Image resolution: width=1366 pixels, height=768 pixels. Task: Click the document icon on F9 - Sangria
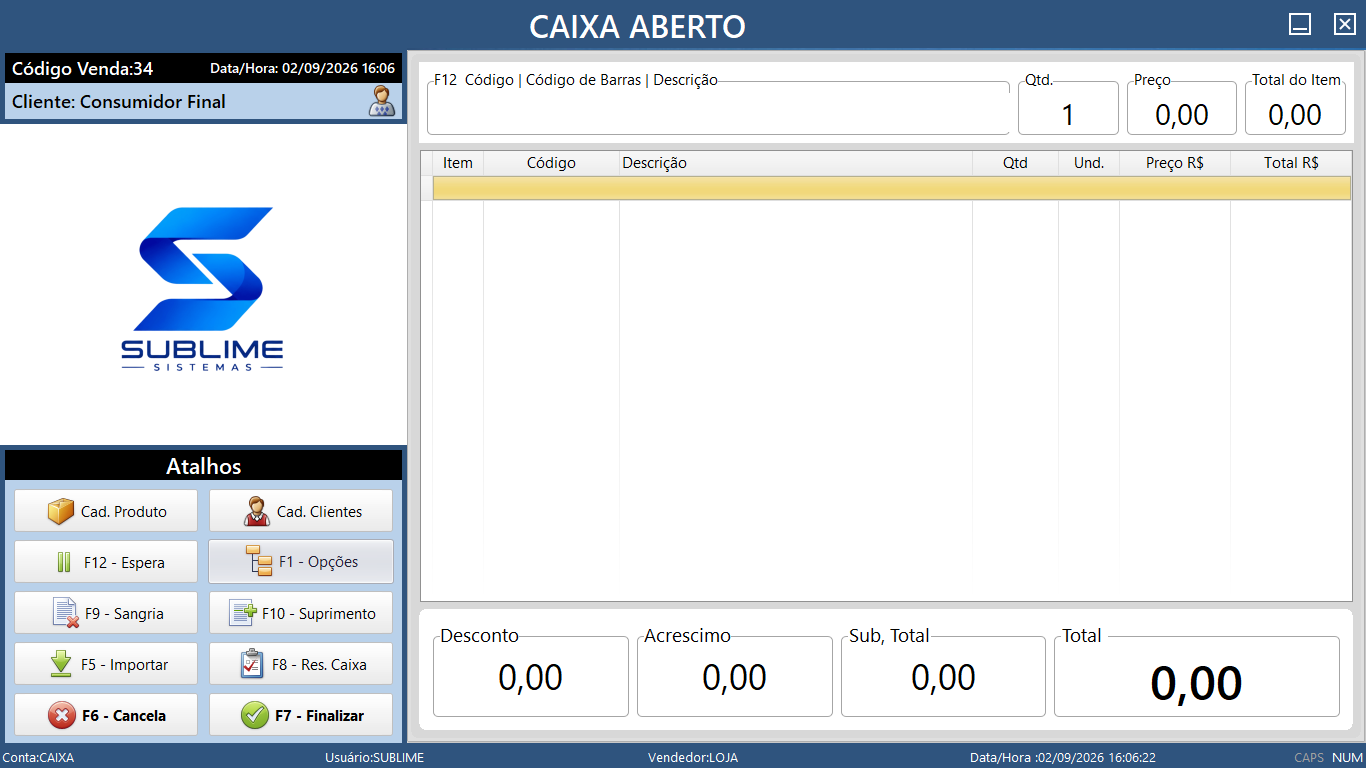(65, 613)
